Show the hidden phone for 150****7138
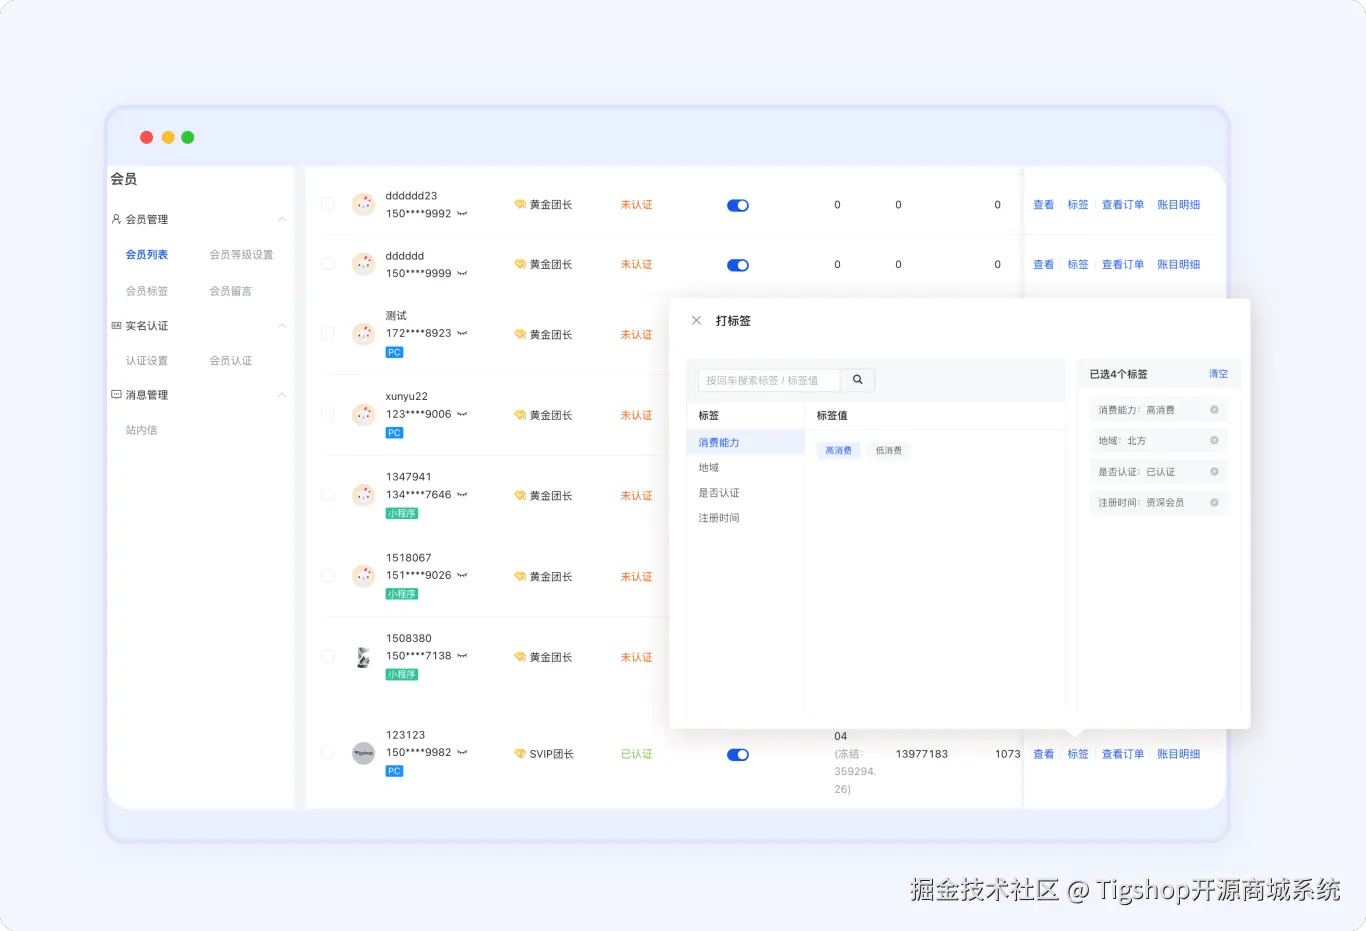This screenshot has width=1366, height=931. (462, 656)
